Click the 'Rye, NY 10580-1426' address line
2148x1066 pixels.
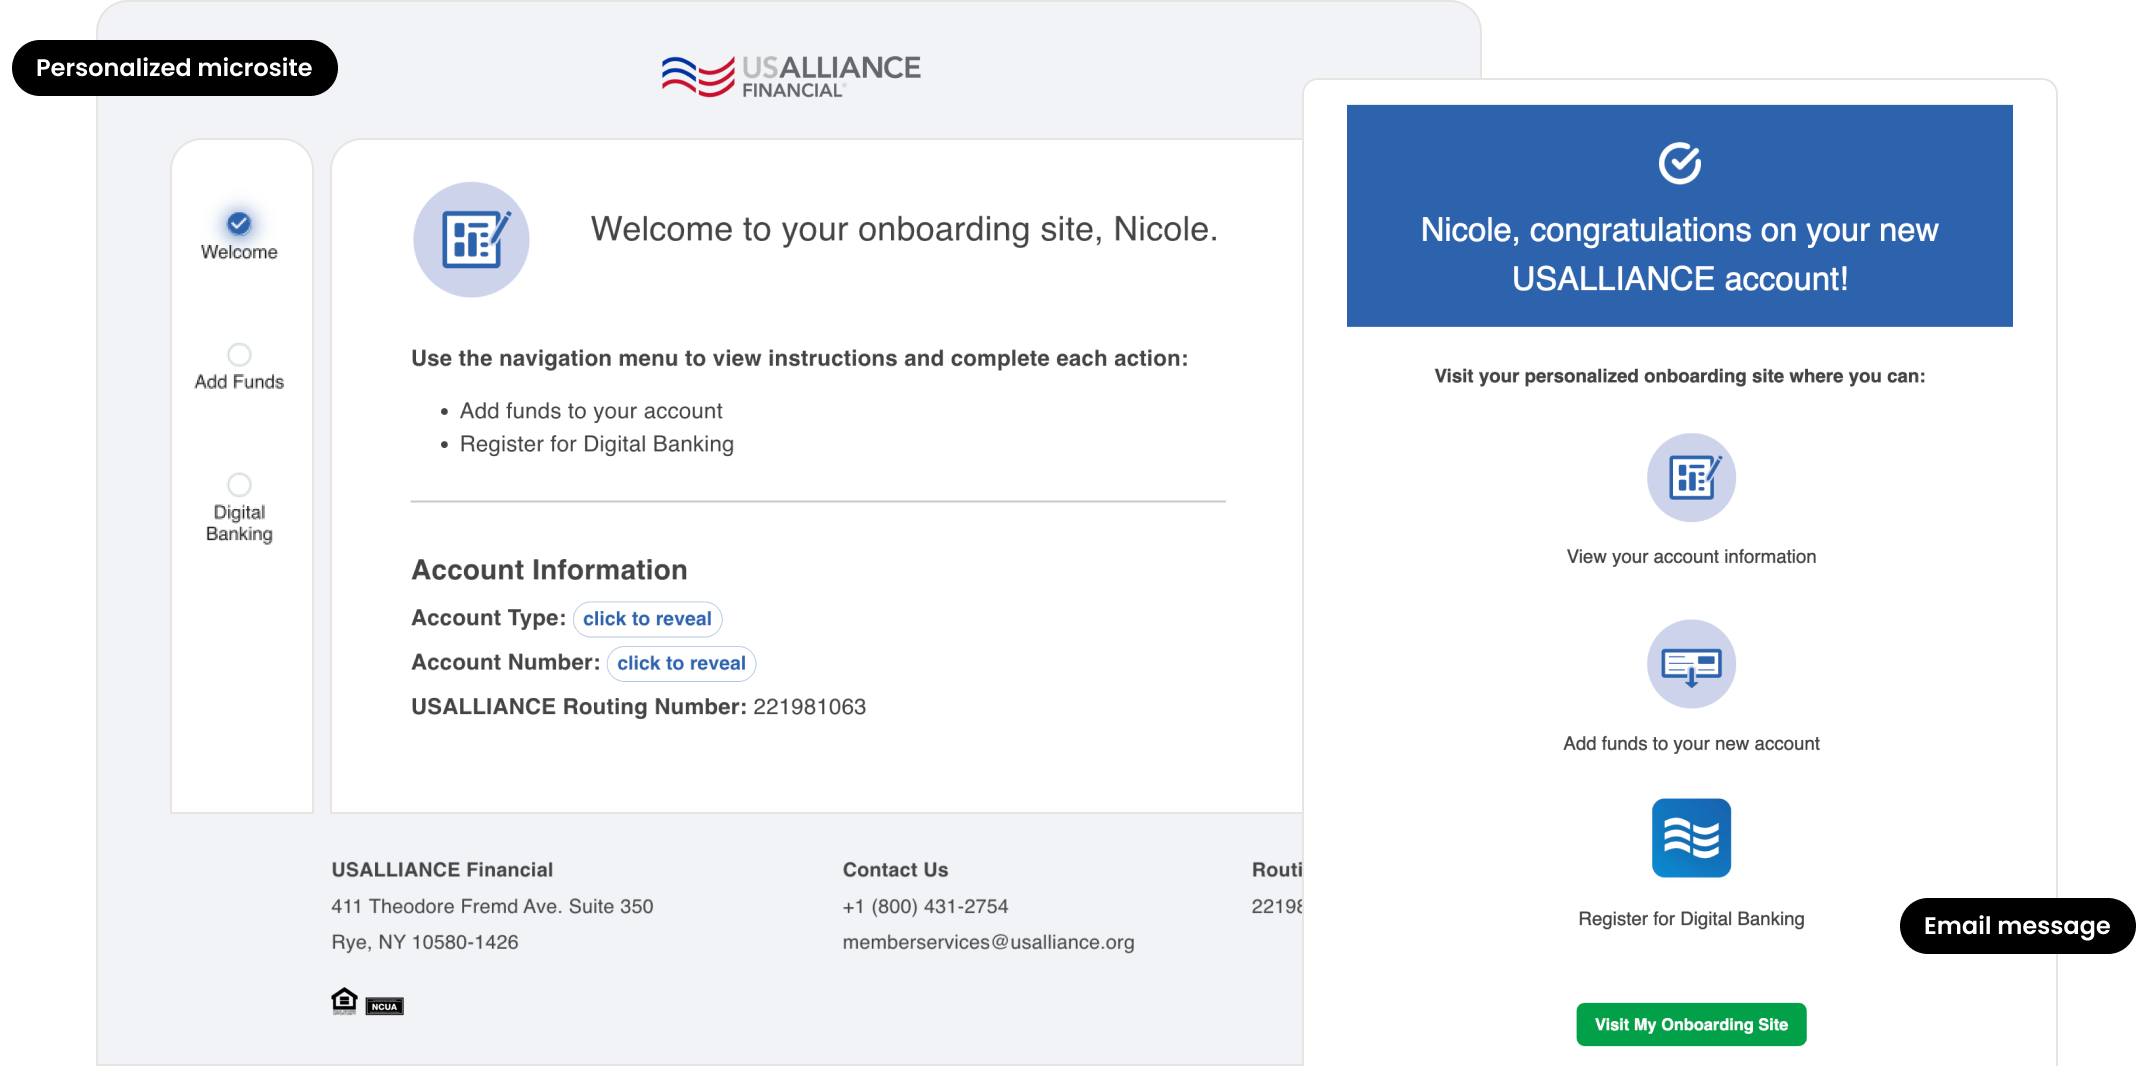click(425, 942)
